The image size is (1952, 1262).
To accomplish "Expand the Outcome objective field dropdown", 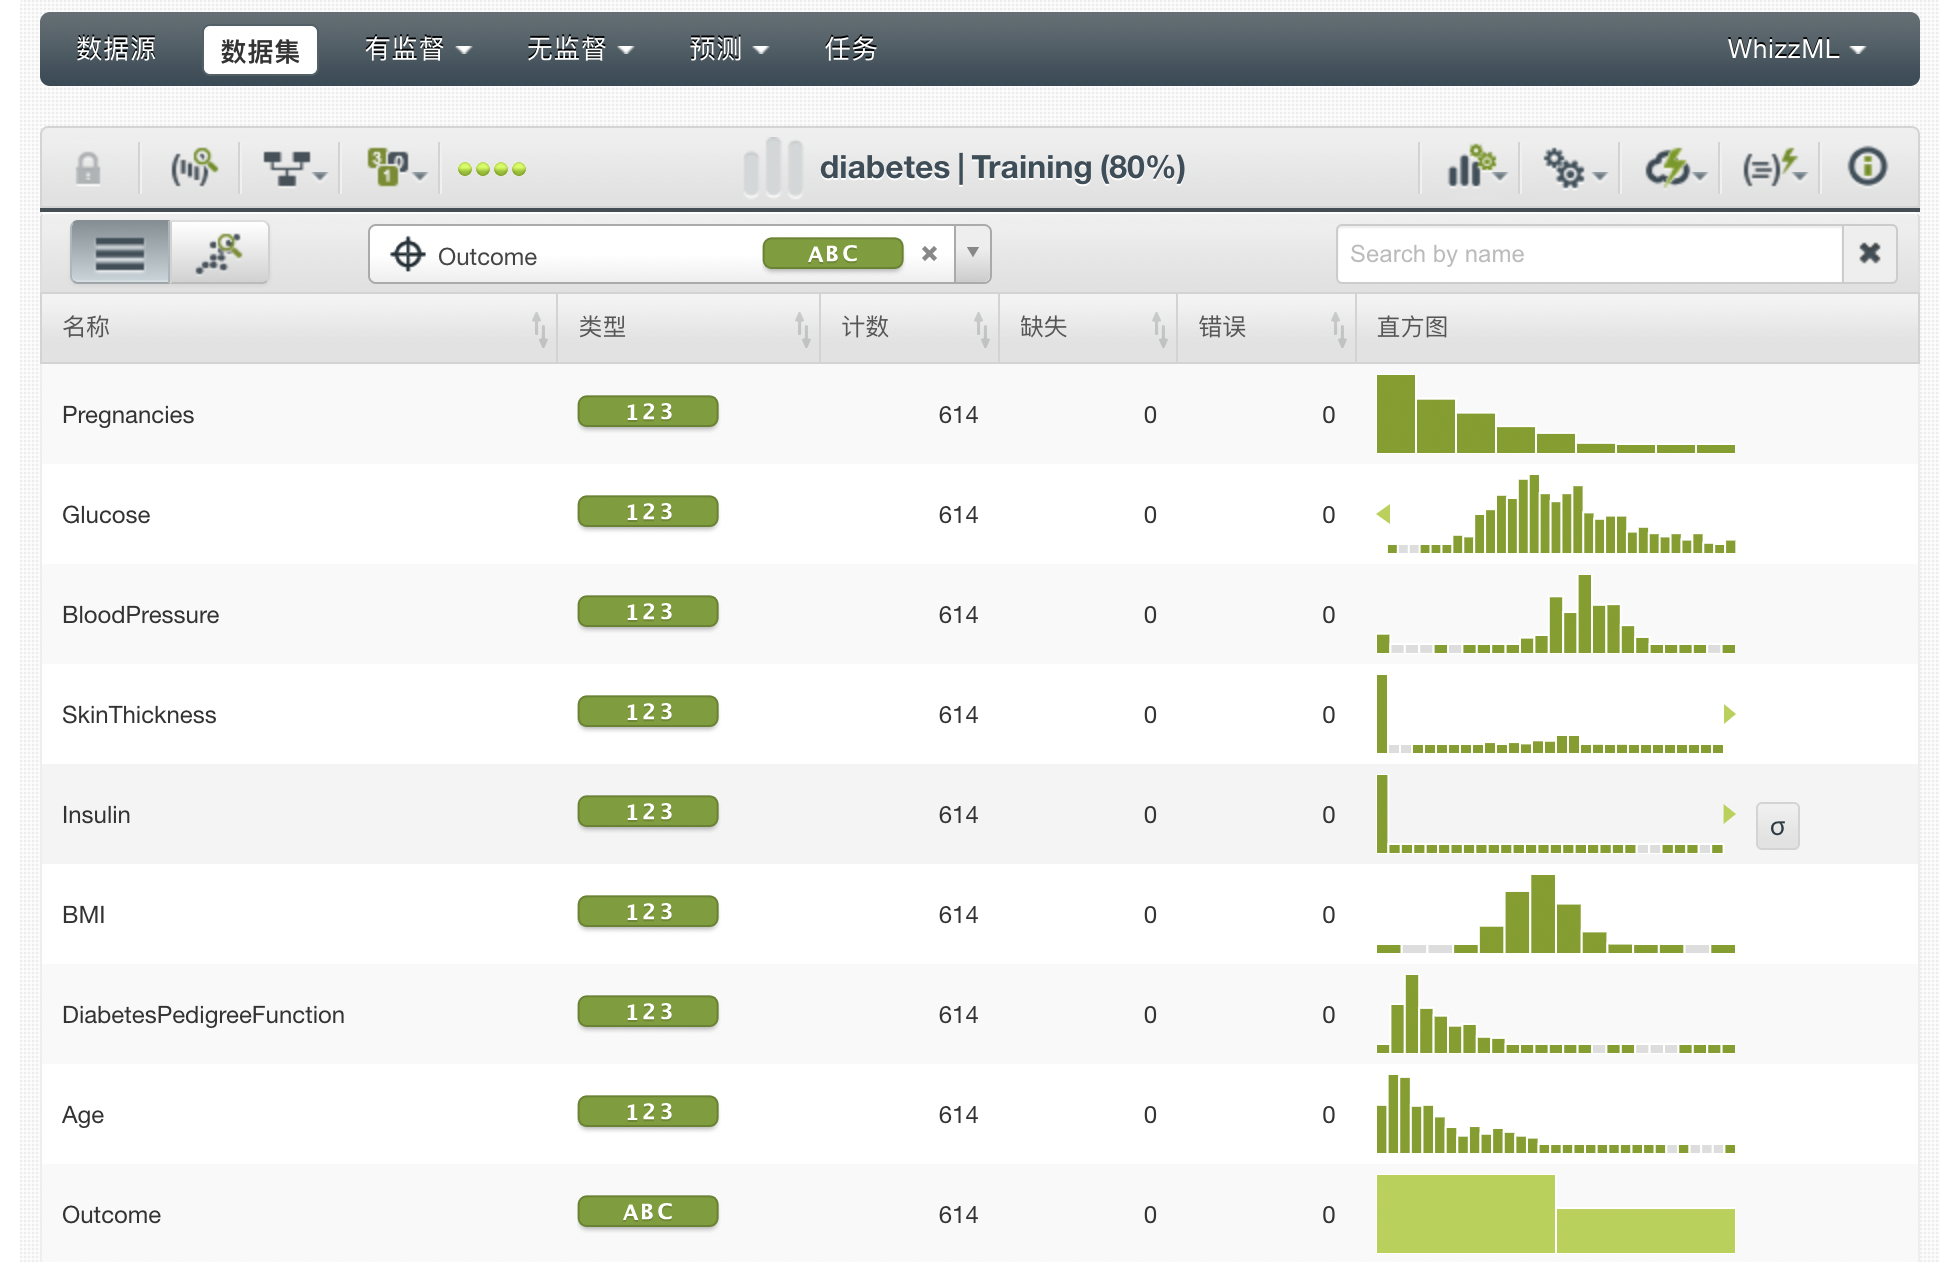I will pos(971,254).
